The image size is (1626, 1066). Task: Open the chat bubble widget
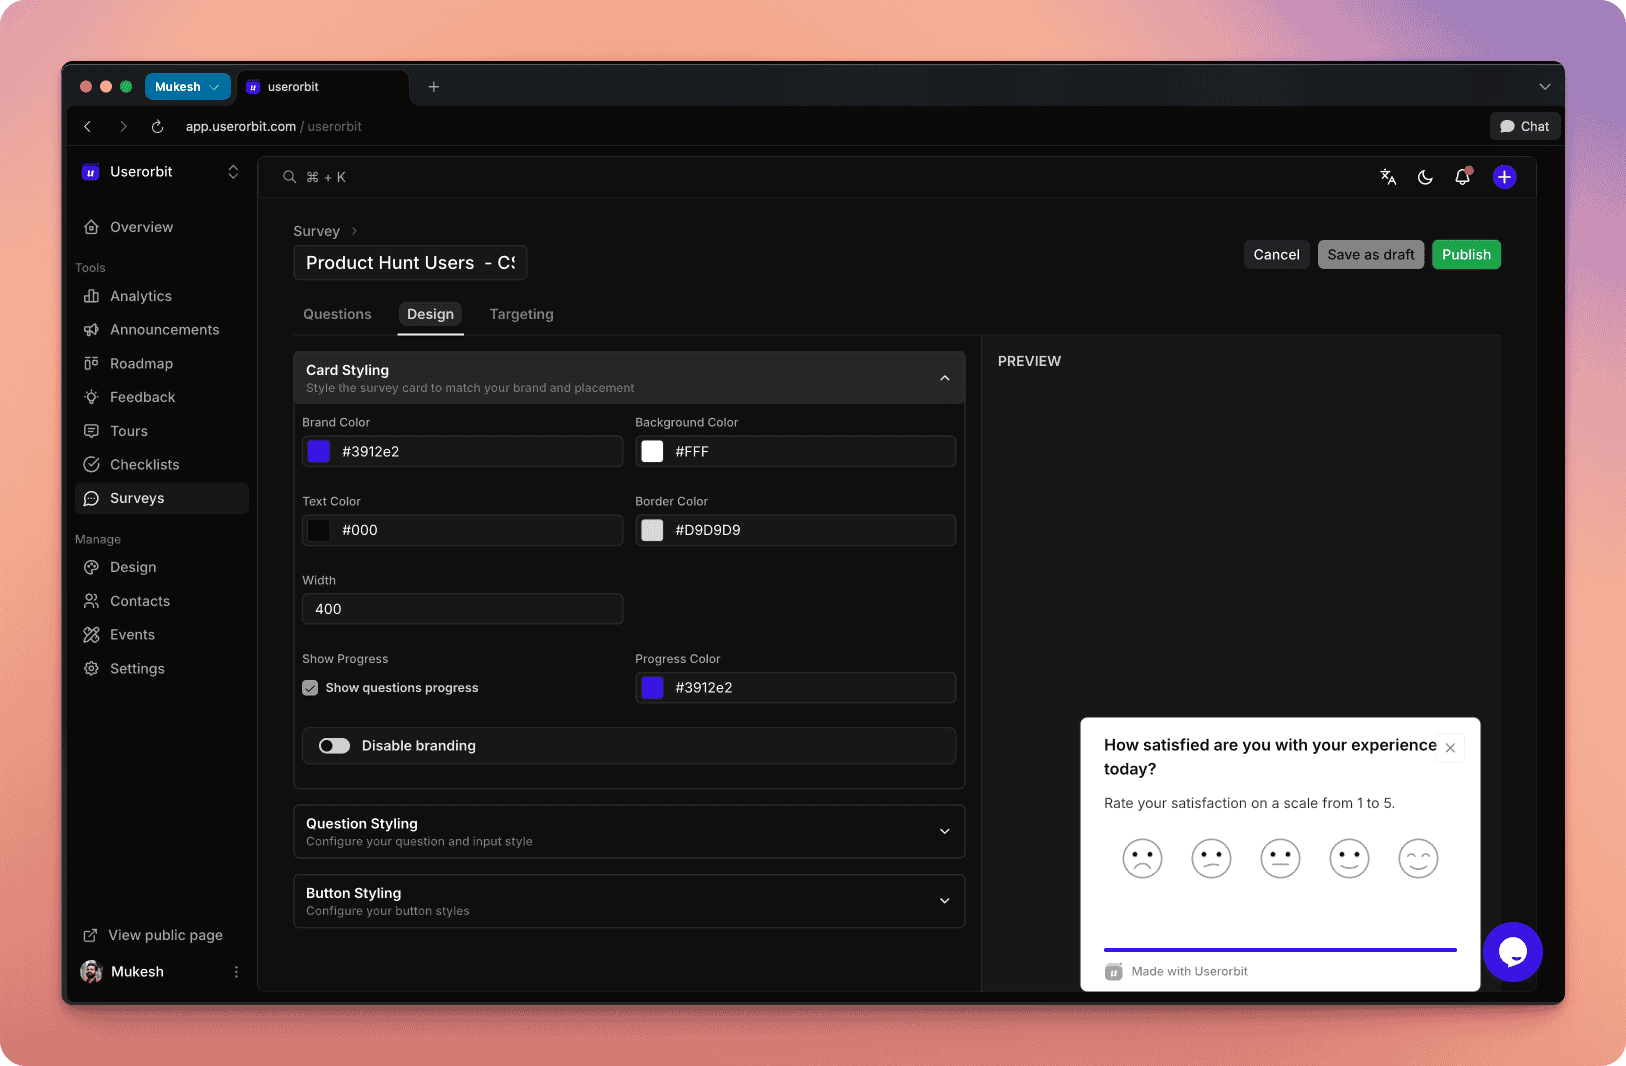(1512, 952)
